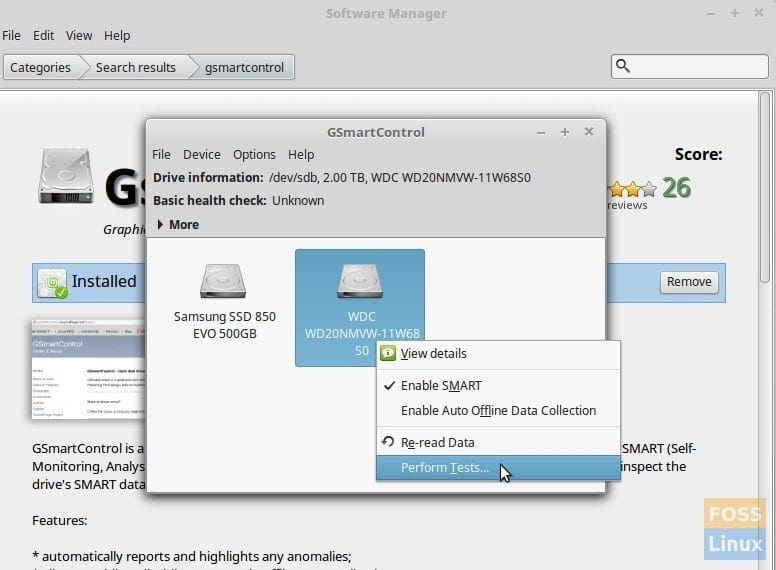Viewport: 776px width, 570px height.
Task: Click the star rating icons
Action: 631,189
